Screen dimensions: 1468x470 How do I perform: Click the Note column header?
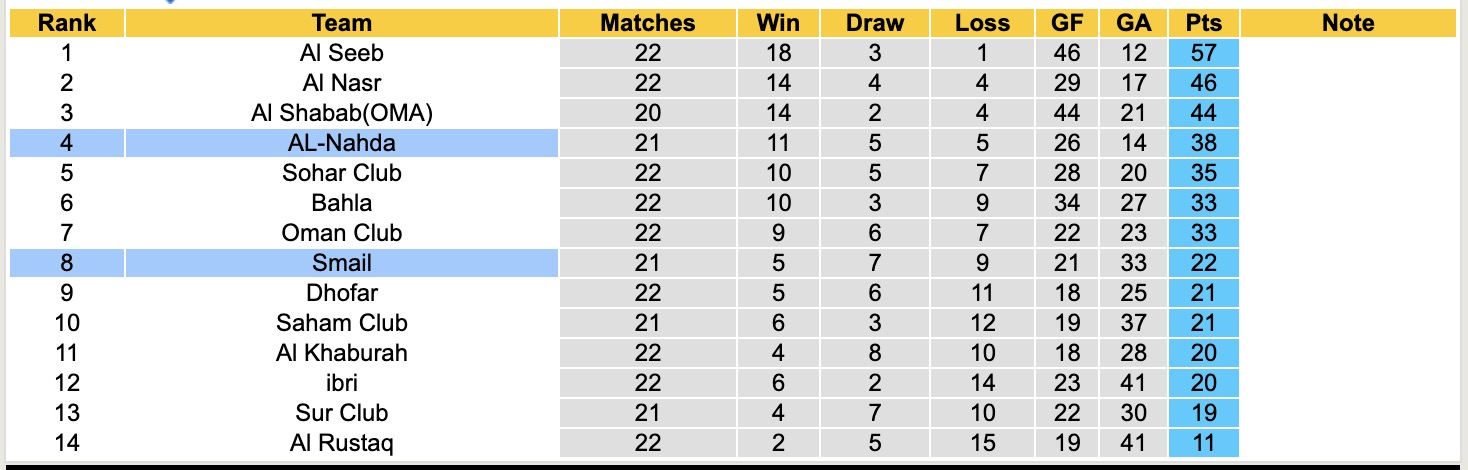coord(1347,23)
